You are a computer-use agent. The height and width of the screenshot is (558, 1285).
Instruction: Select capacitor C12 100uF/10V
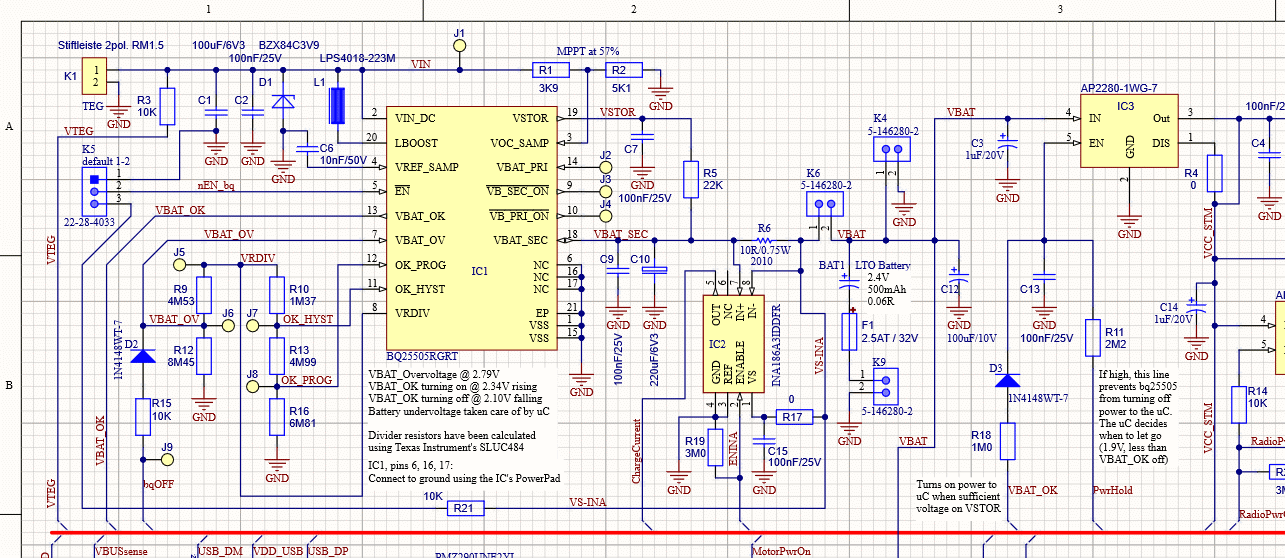click(958, 277)
